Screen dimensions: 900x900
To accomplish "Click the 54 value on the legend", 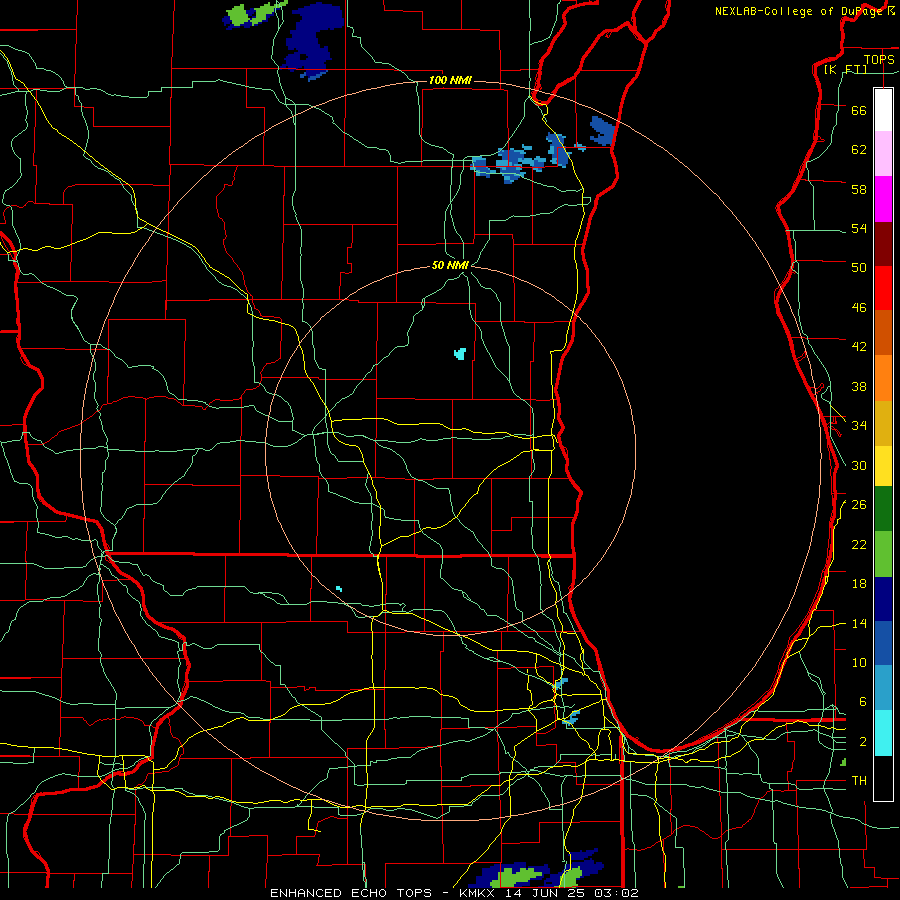I will click(859, 228).
